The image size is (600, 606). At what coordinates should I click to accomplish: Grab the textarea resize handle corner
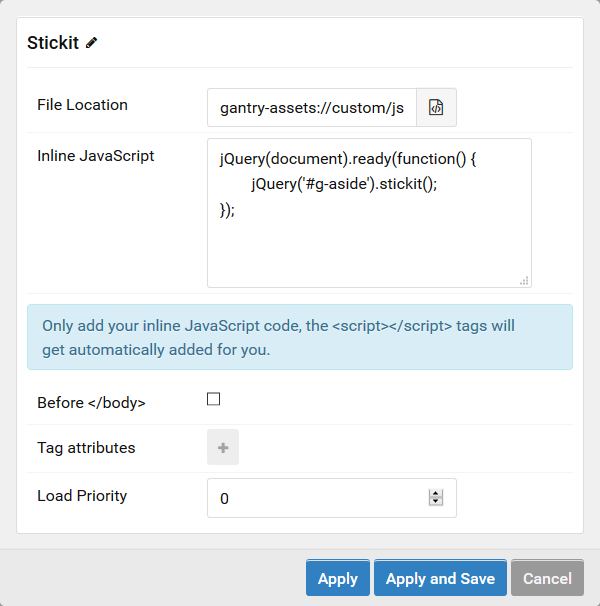click(524, 281)
